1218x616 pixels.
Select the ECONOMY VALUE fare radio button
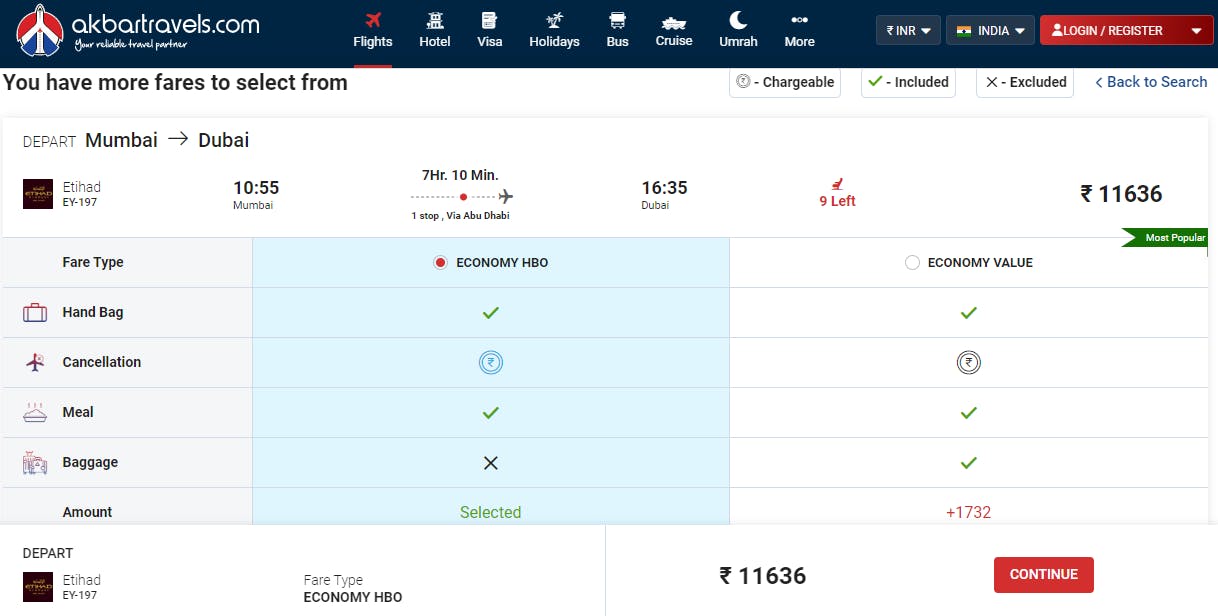pyautogui.click(x=912, y=263)
